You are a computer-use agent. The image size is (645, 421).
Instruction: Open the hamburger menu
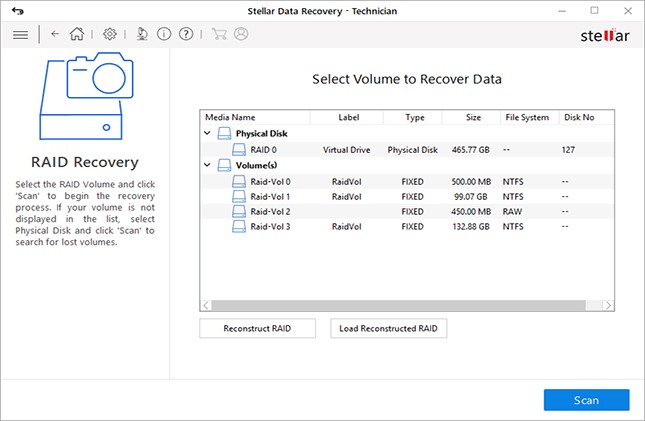(20, 35)
